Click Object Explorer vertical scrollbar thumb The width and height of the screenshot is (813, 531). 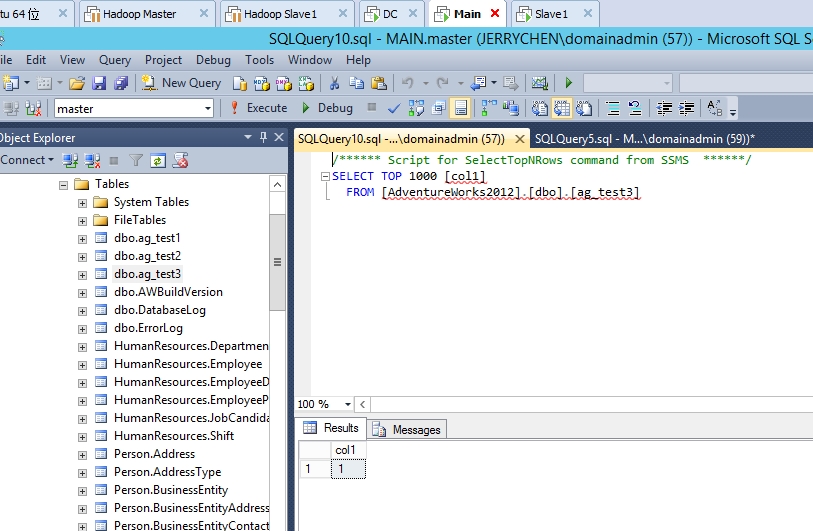(x=277, y=262)
